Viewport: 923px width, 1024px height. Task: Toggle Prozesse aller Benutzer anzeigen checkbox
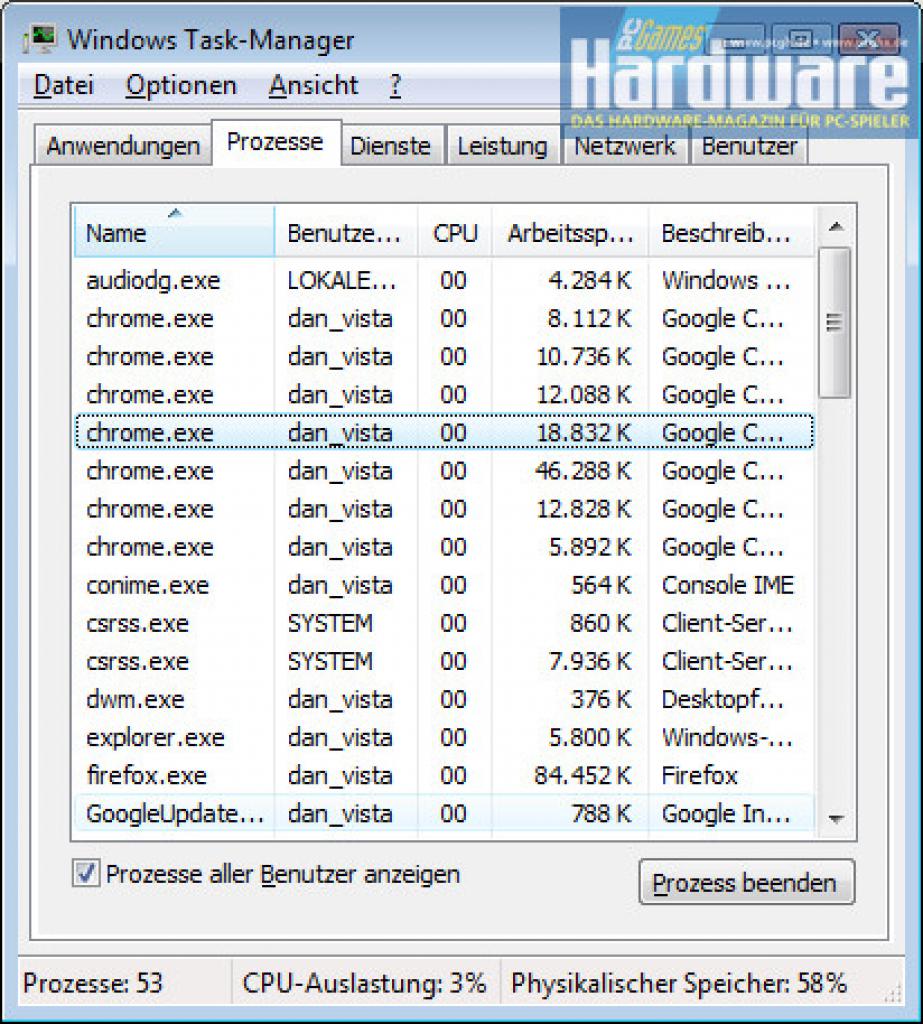pyautogui.click(x=86, y=873)
